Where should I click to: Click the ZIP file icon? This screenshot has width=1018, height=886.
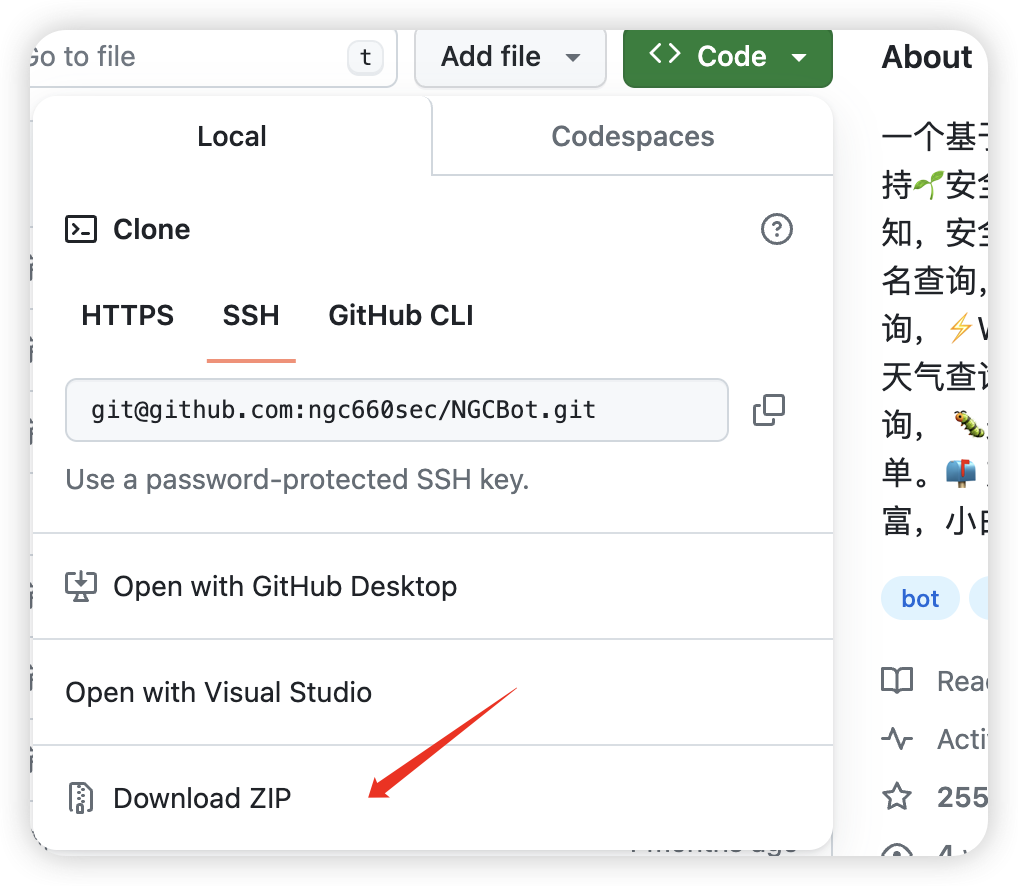point(81,798)
